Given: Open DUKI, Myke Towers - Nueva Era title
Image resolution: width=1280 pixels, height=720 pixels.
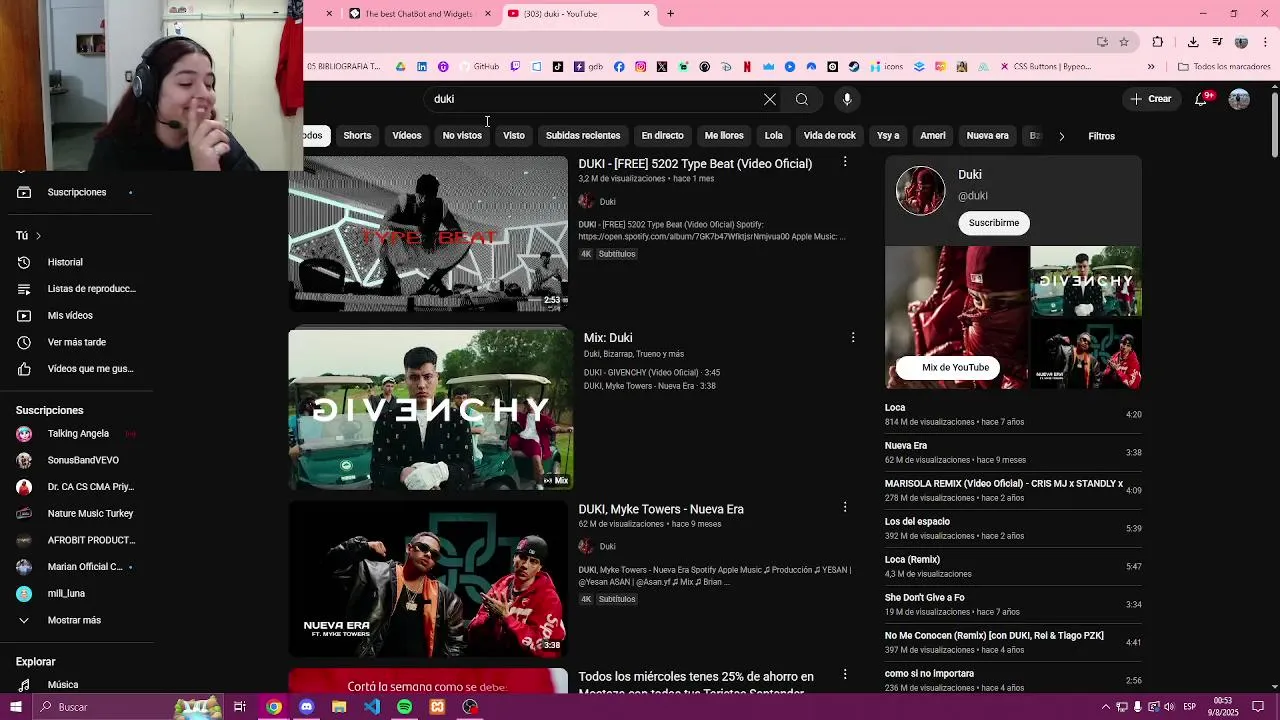Looking at the screenshot, I should [661, 509].
